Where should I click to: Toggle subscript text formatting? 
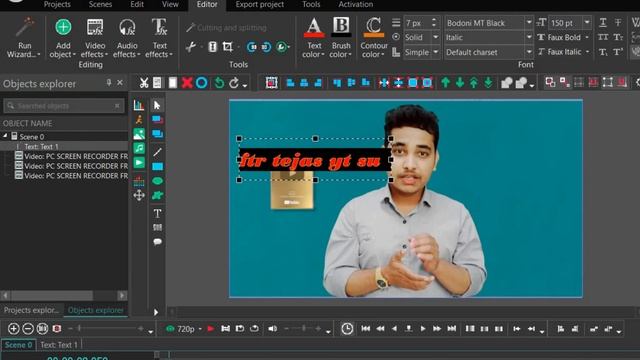(x=603, y=52)
